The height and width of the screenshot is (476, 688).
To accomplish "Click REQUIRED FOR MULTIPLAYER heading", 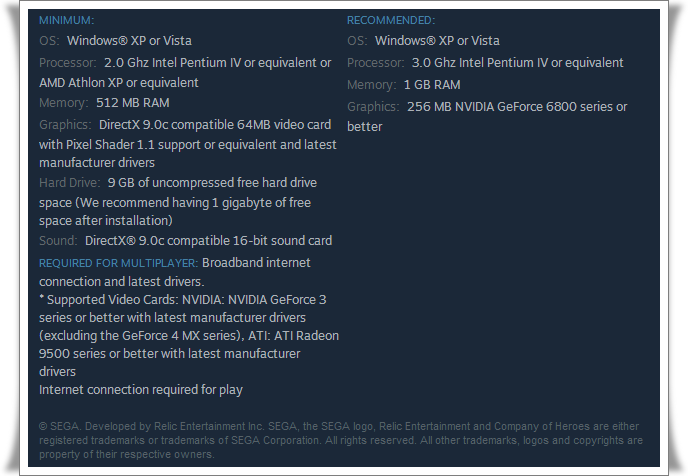I will [x=119, y=263].
